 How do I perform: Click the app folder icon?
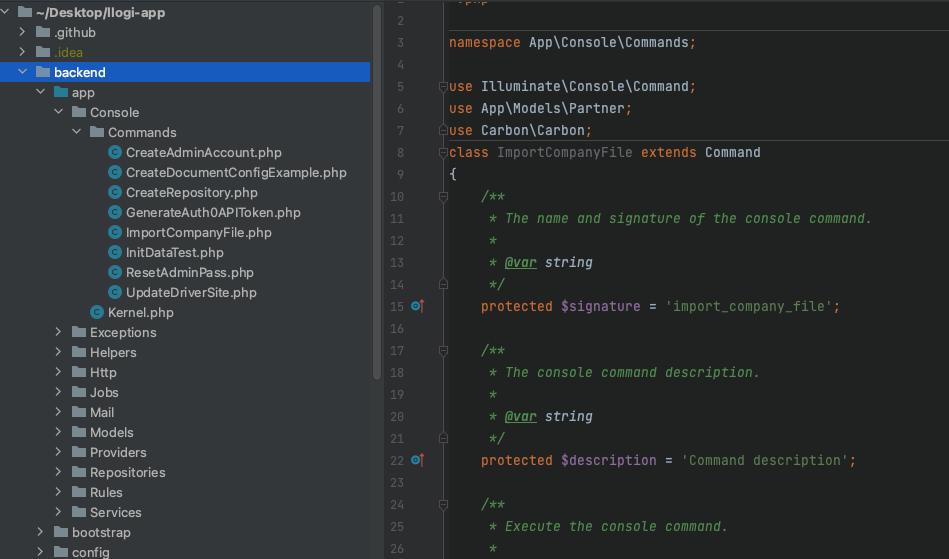click(x=61, y=92)
